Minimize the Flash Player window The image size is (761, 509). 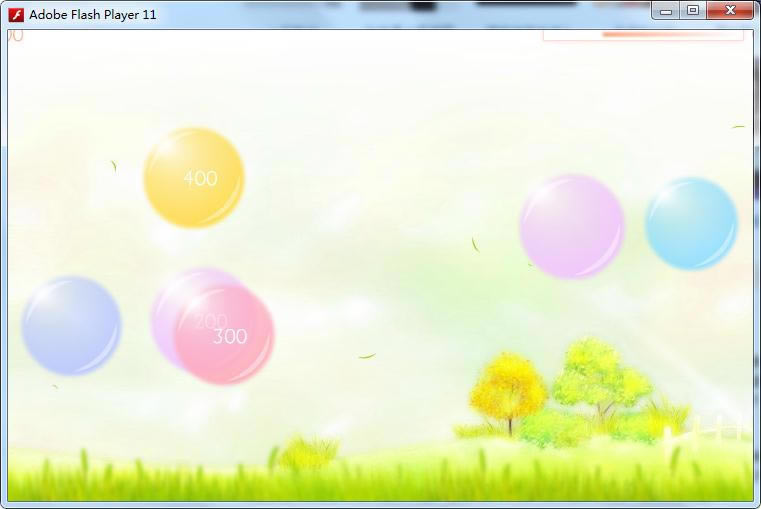click(x=666, y=11)
